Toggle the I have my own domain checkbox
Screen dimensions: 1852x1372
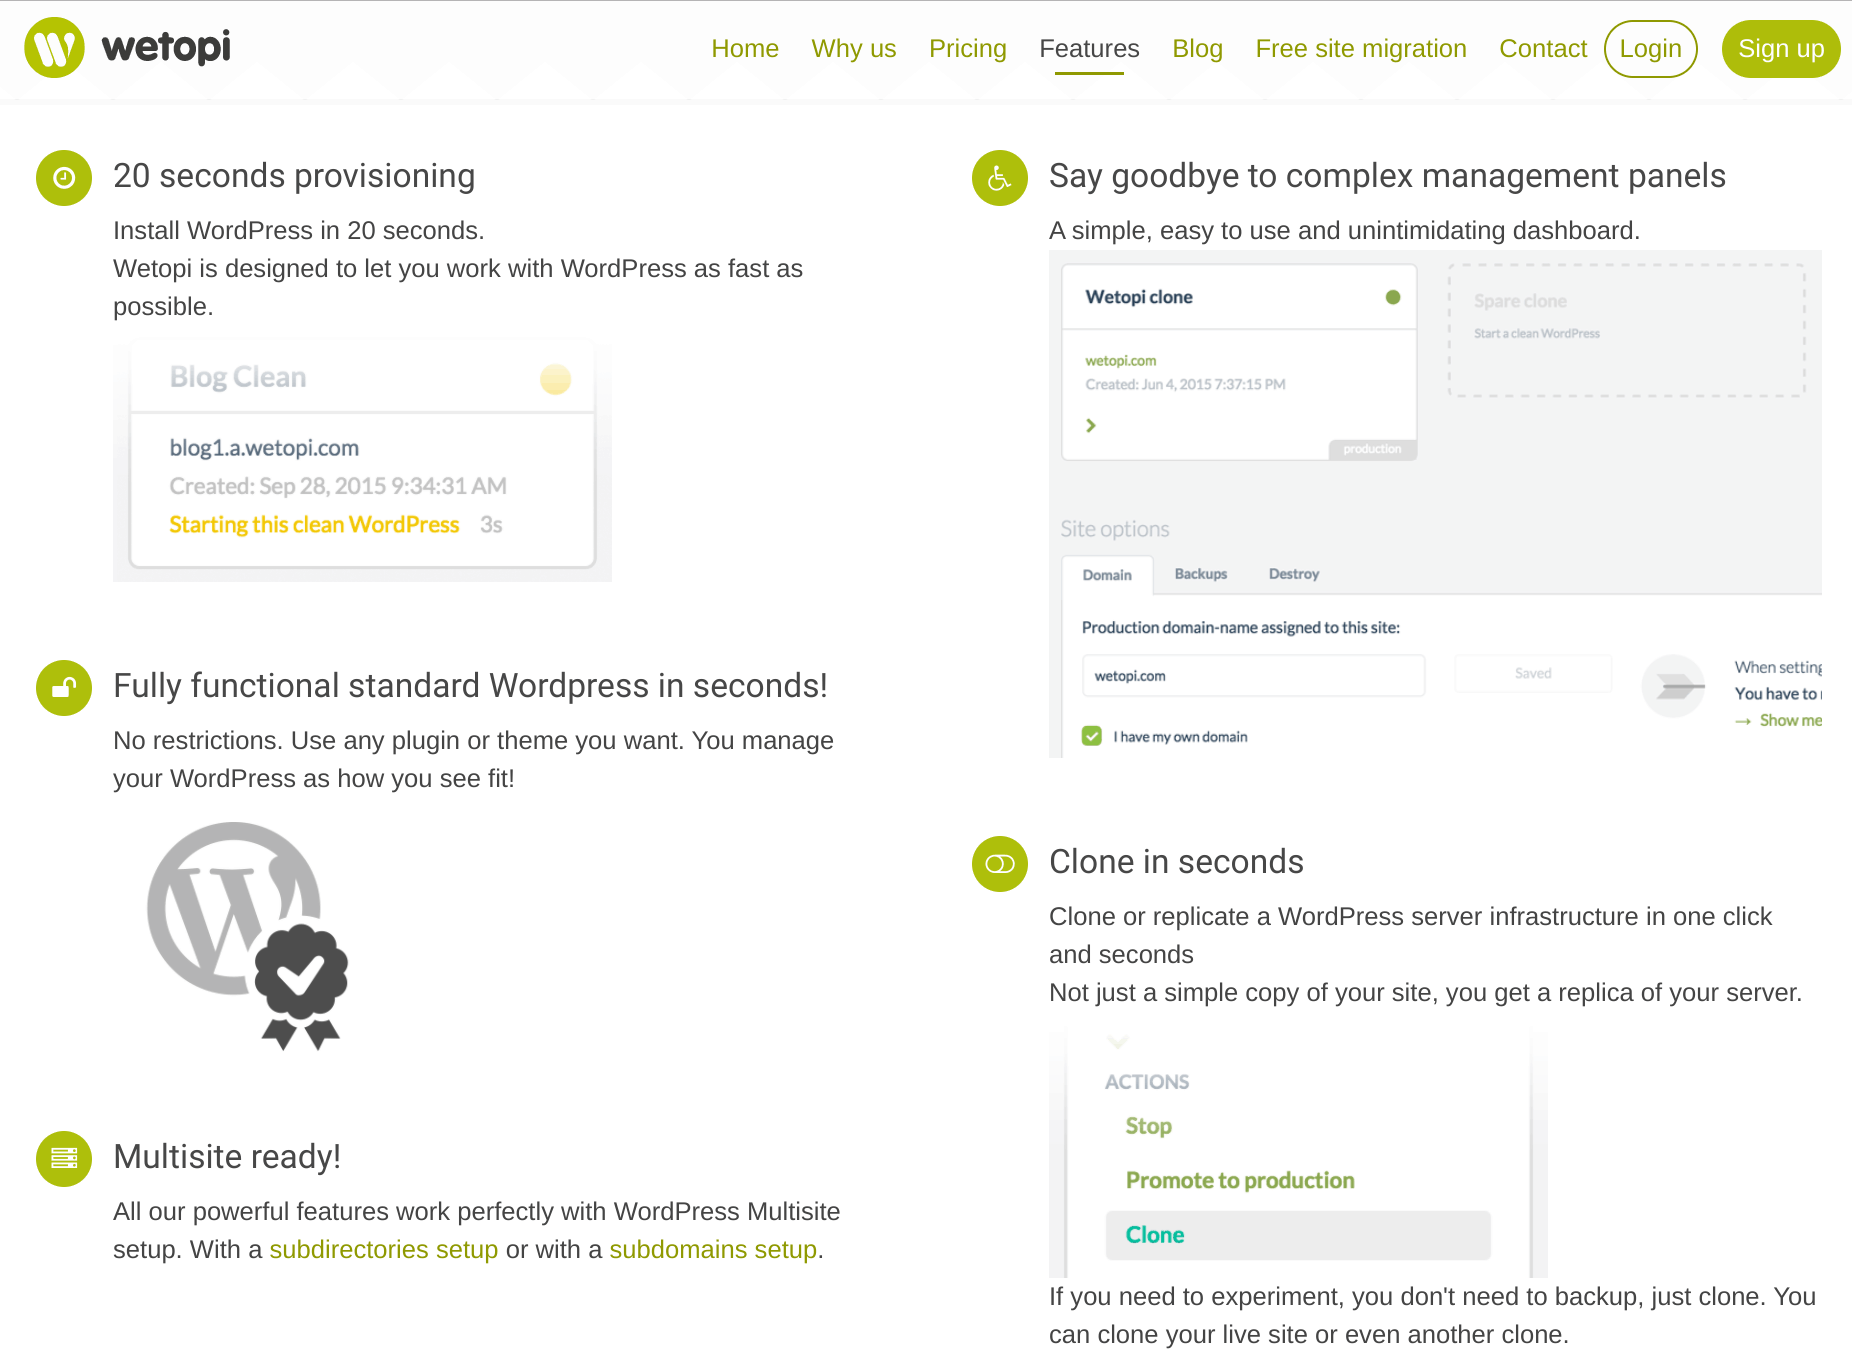click(x=1092, y=736)
